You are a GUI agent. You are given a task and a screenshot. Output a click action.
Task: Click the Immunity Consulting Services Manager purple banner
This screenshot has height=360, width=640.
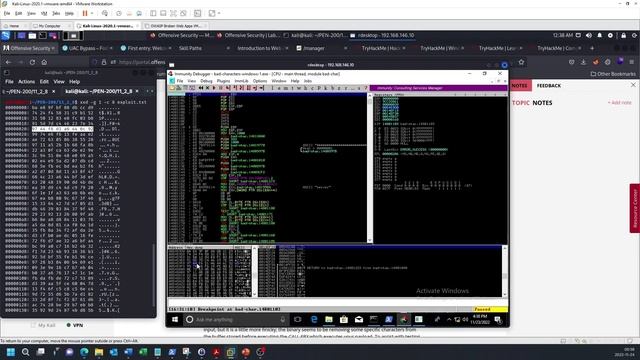pos(438,88)
